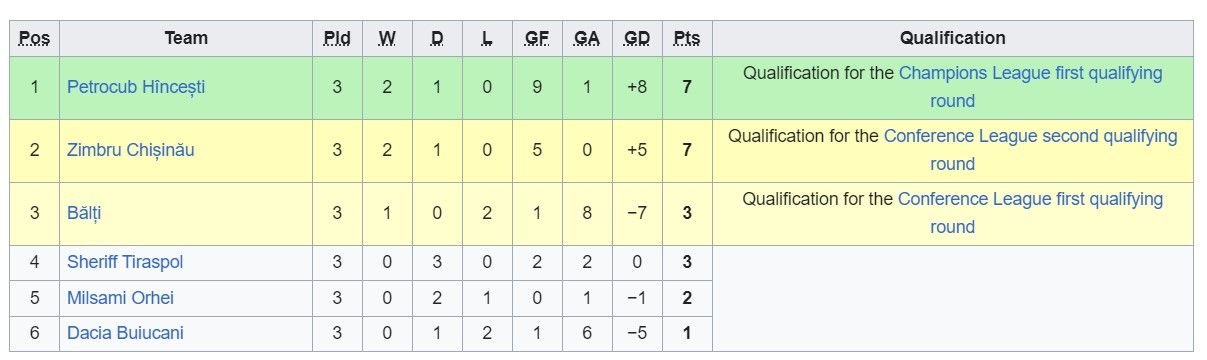1207x360 pixels.
Task: Click the Pos column header abbreviation
Action: pyautogui.click(x=35, y=39)
